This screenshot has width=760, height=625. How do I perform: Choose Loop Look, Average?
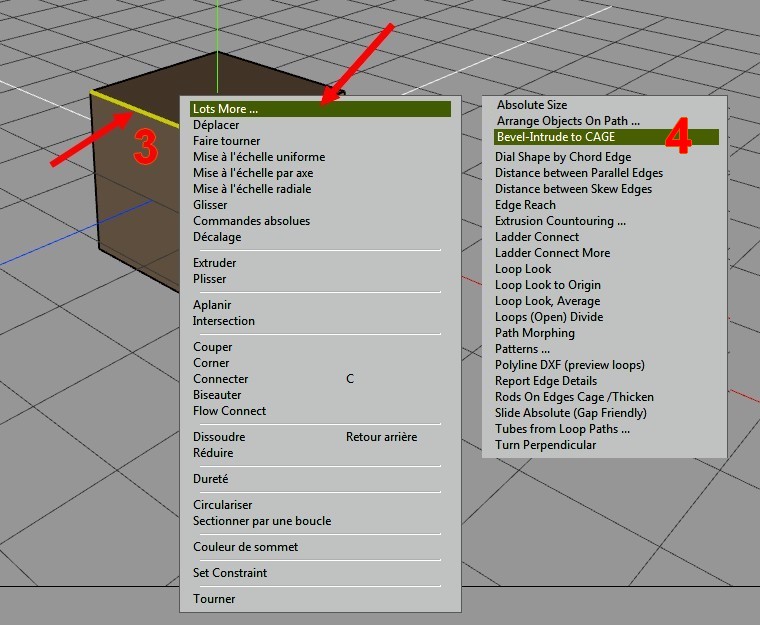pos(547,301)
